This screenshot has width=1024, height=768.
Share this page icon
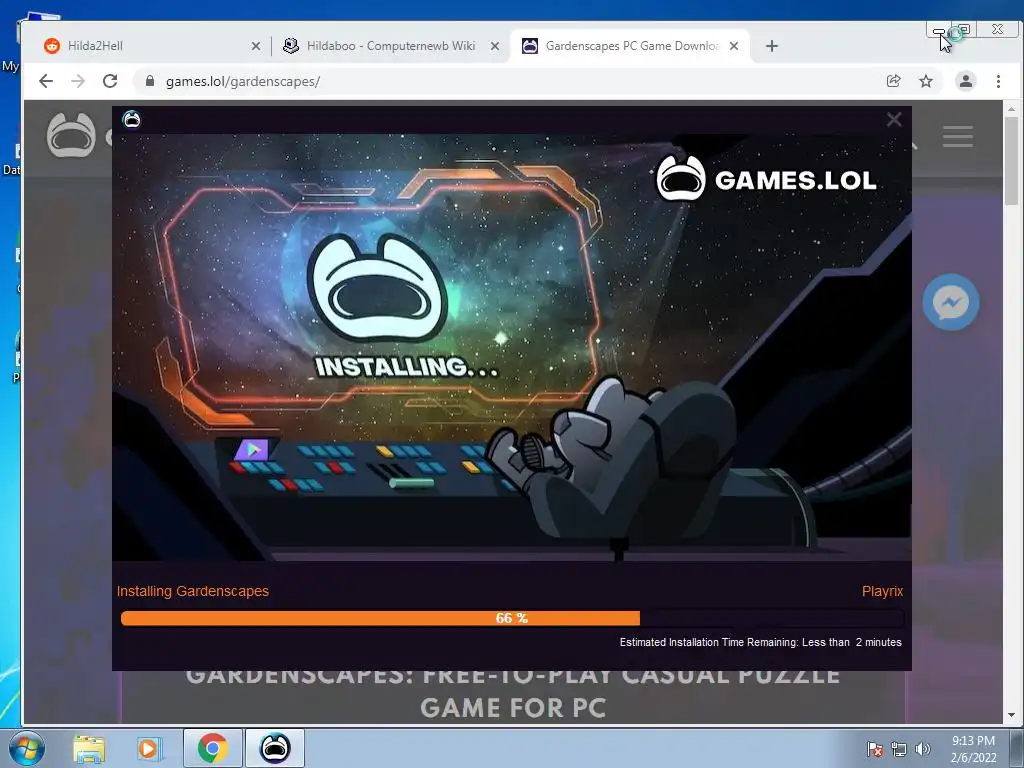pyautogui.click(x=893, y=81)
